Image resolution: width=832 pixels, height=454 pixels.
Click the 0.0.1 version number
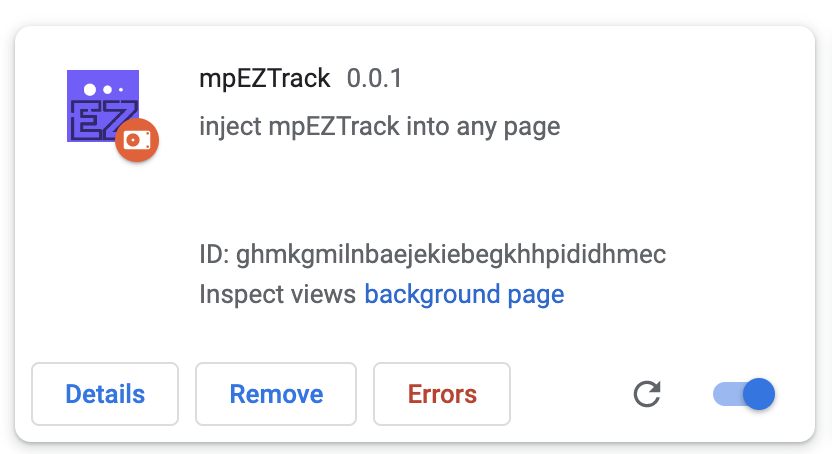[374, 78]
